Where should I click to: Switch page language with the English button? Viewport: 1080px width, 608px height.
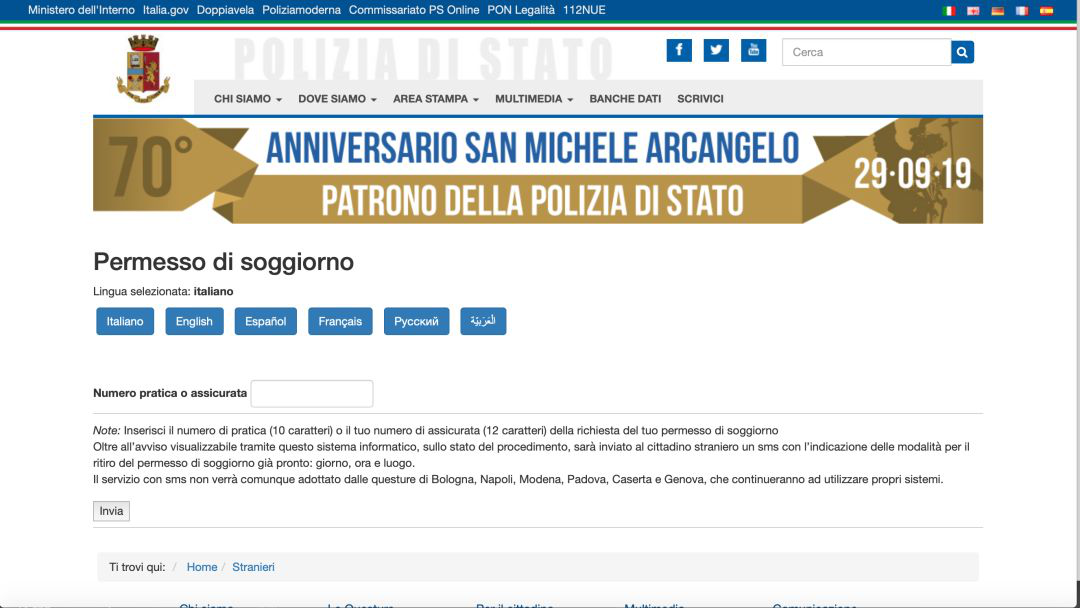click(194, 322)
